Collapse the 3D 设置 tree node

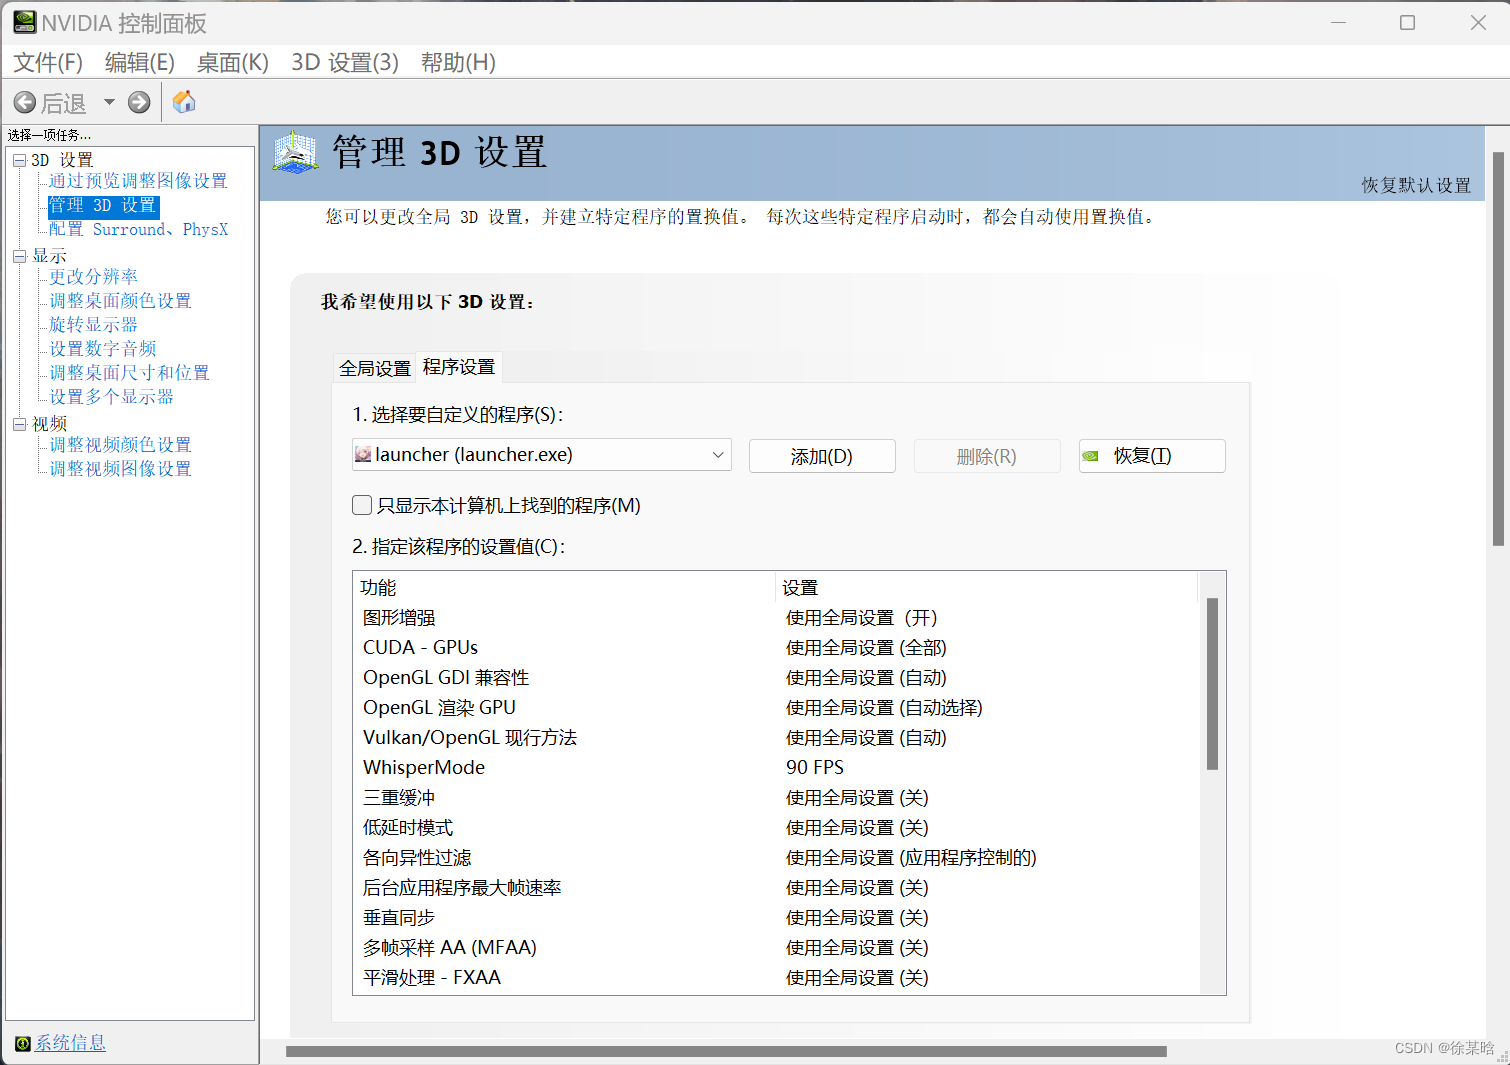coord(19,160)
